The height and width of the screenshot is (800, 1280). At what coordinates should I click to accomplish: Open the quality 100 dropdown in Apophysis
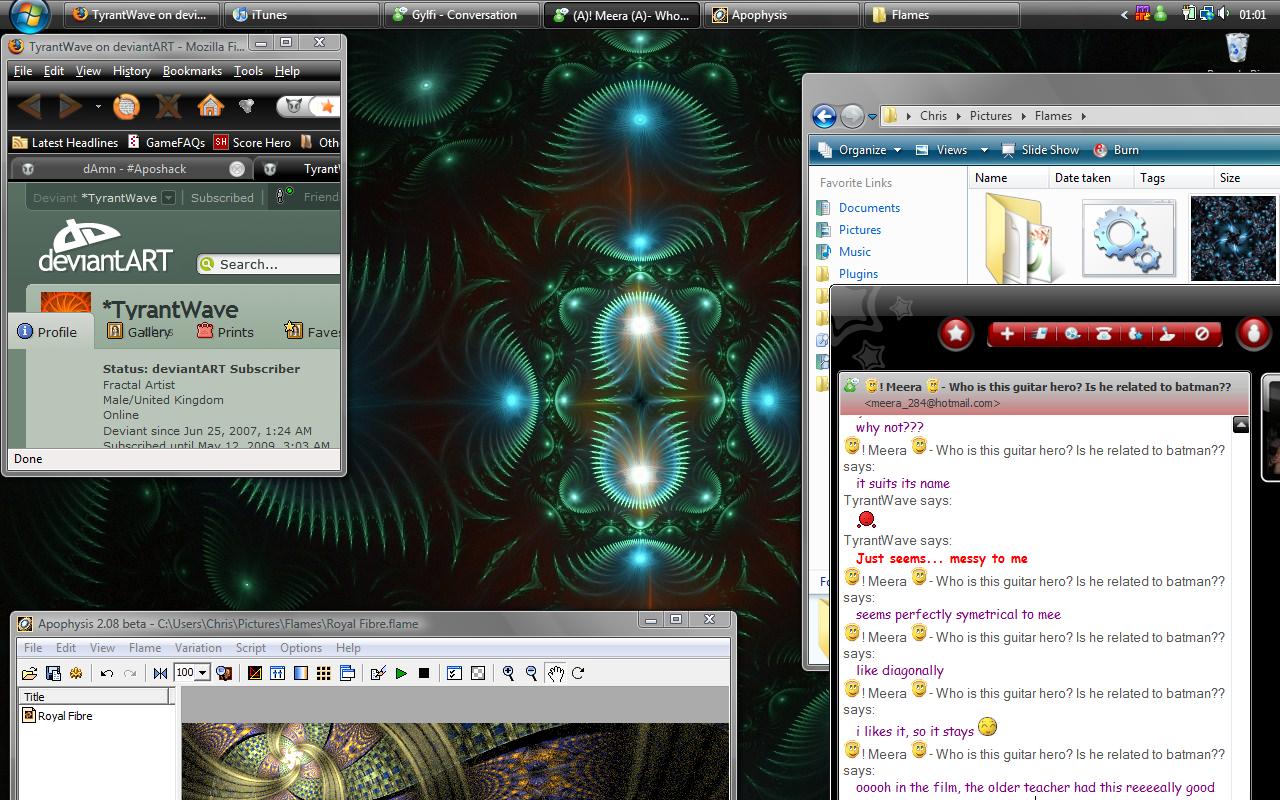(202, 673)
